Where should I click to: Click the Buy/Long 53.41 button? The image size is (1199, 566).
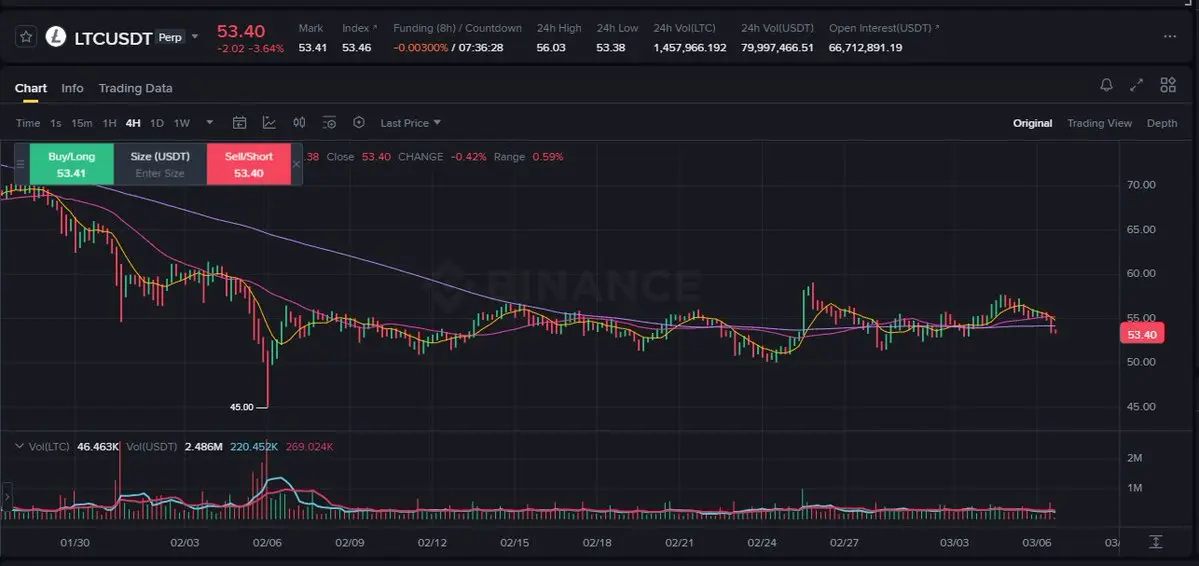(x=71, y=164)
